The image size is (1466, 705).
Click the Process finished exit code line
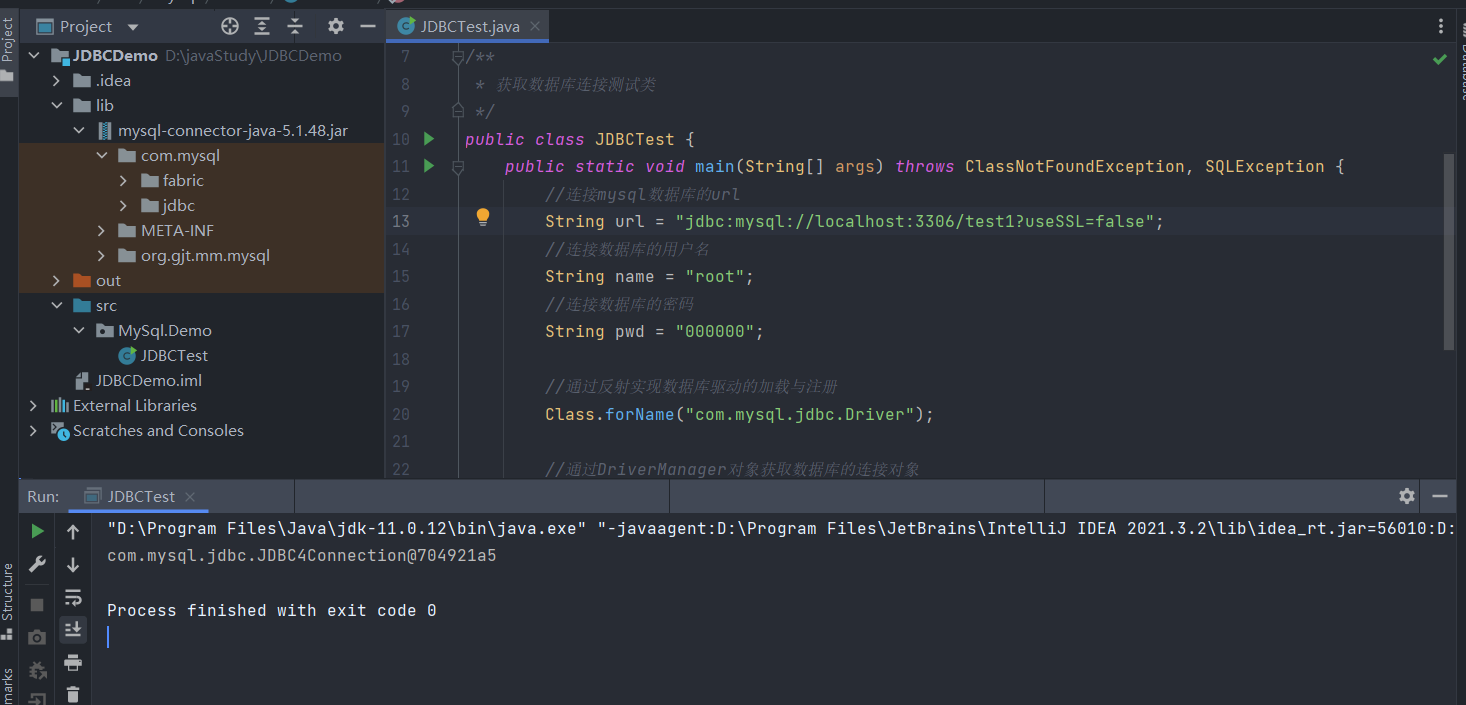(x=272, y=610)
